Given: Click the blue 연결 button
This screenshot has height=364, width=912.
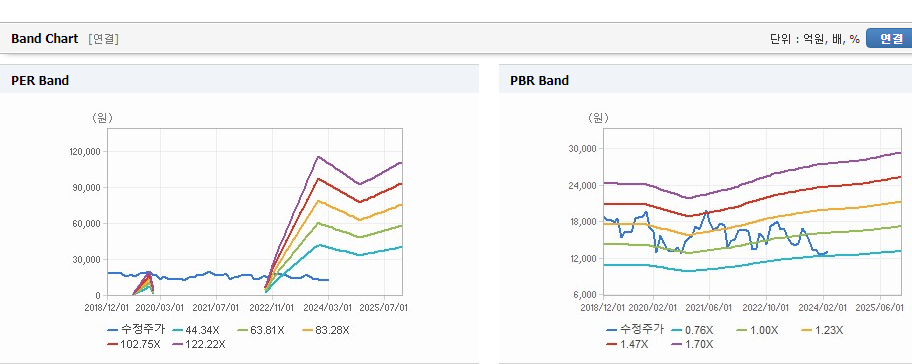Looking at the screenshot, I should click(x=890, y=39).
